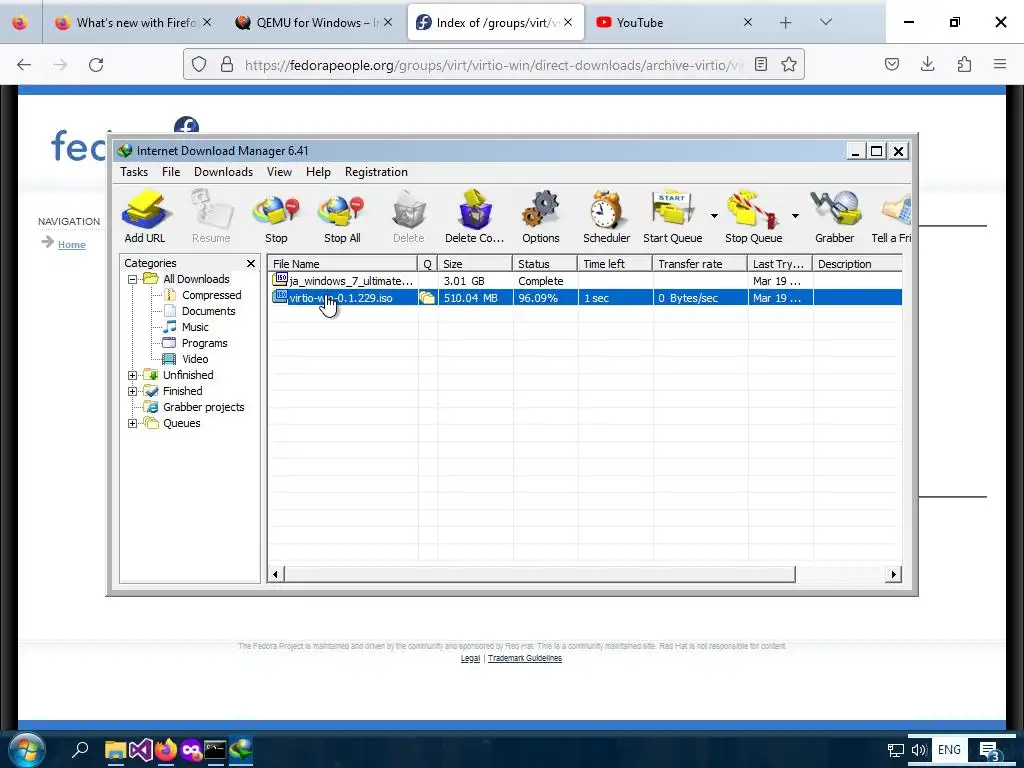The height and width of the screenshot is (768, 1024).
Task: Sort by Size column header
Action: tap(475, 264)
